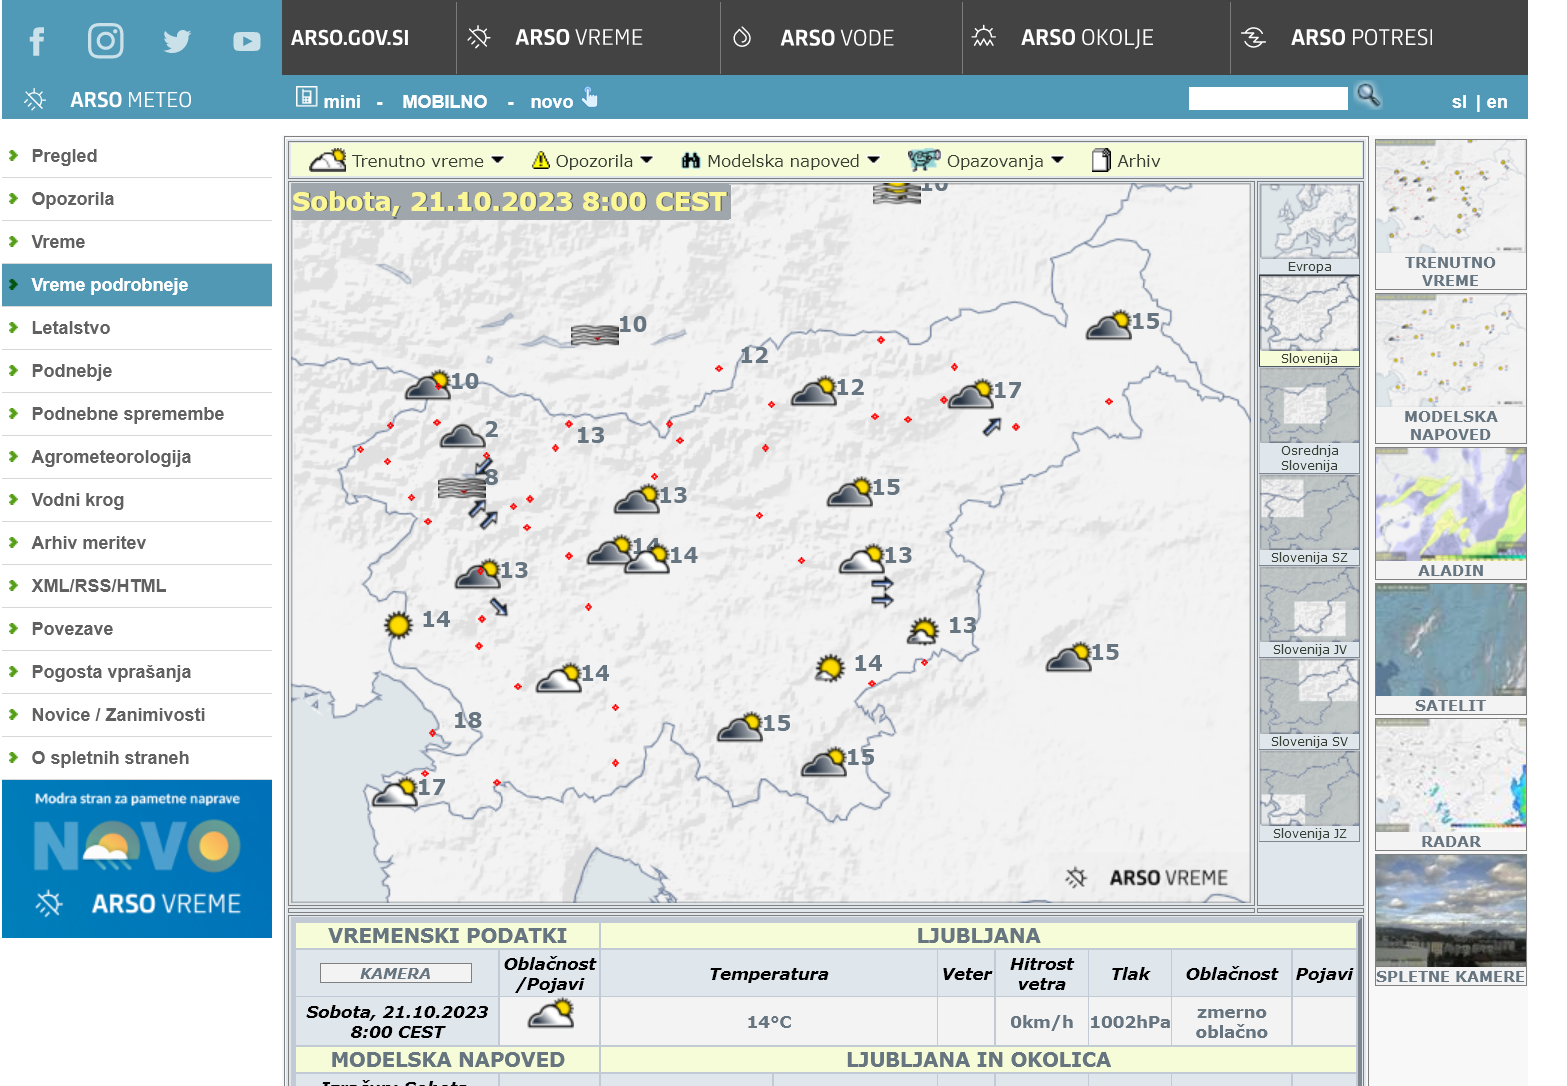Click the cloud icon showing temperature 2
Image resolution: width=1567 pixels, height=1086 pixels.
click(462, 436)
